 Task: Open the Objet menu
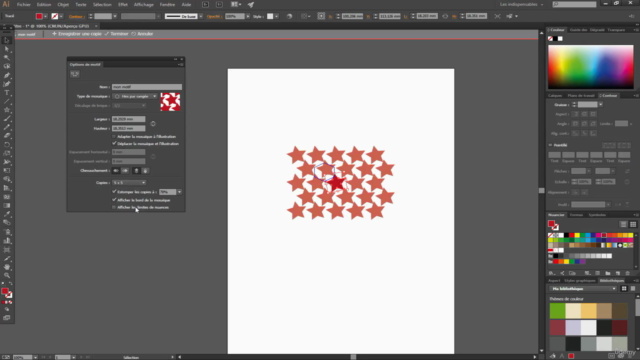(63, 4)
